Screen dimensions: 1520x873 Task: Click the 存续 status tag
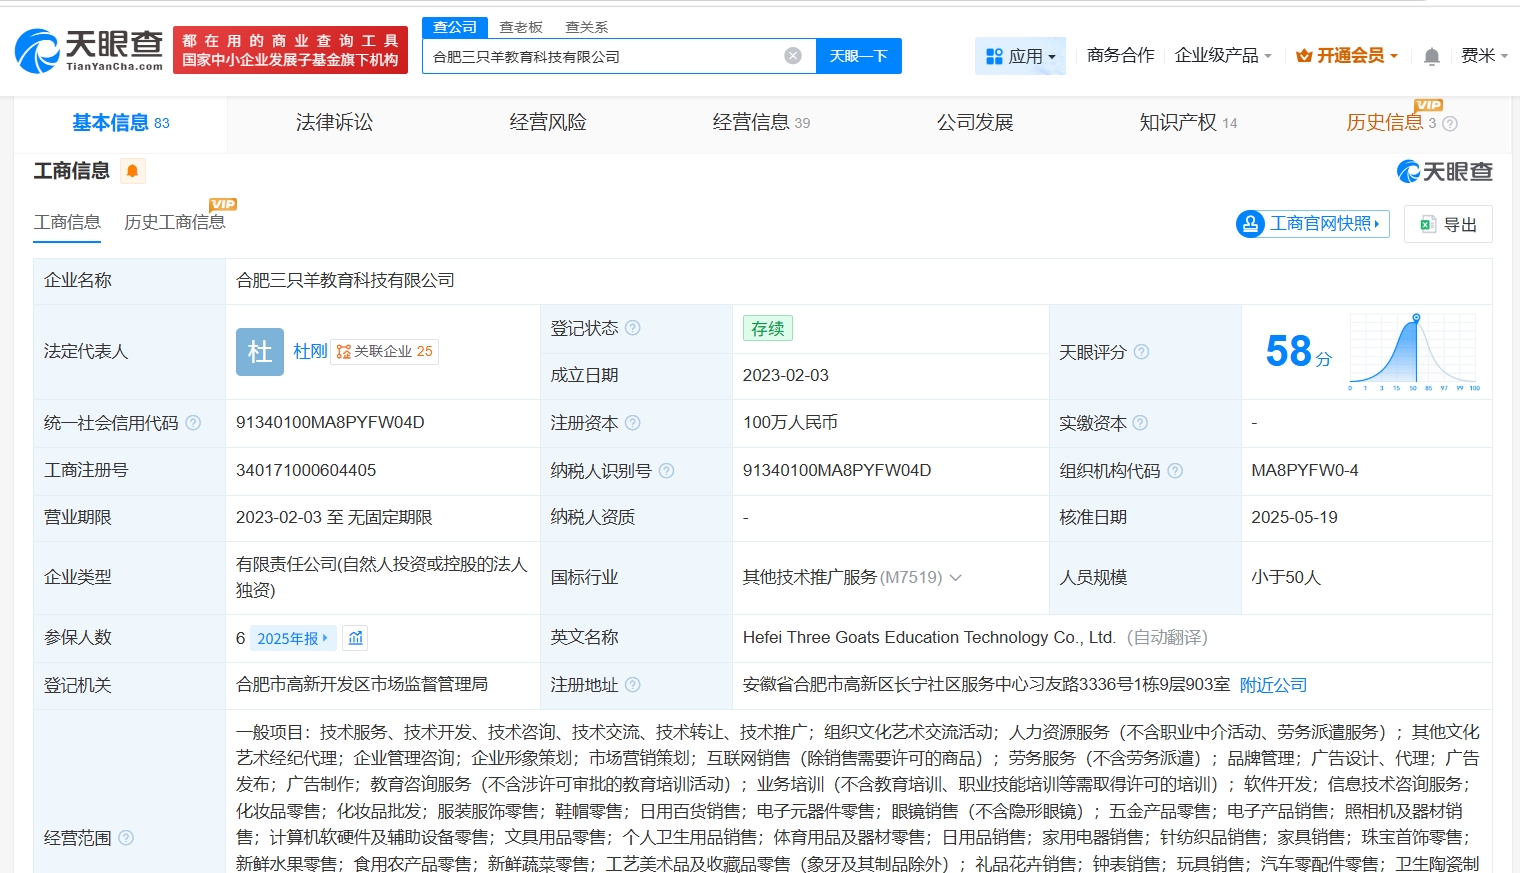(767, 328)
